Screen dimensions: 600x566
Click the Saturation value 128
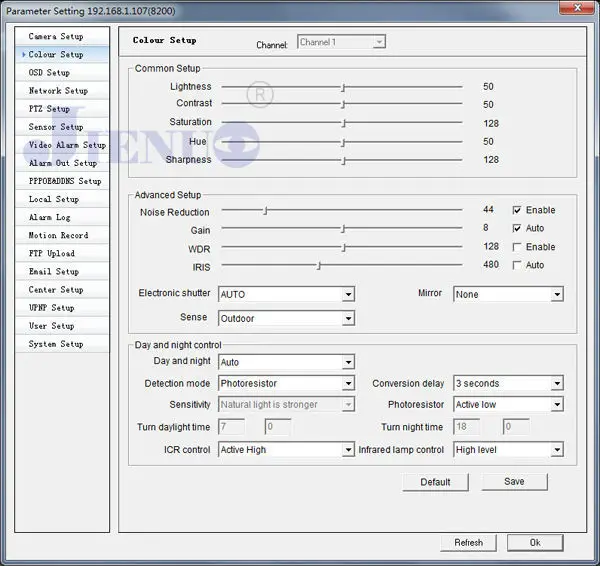click(491, 123)
